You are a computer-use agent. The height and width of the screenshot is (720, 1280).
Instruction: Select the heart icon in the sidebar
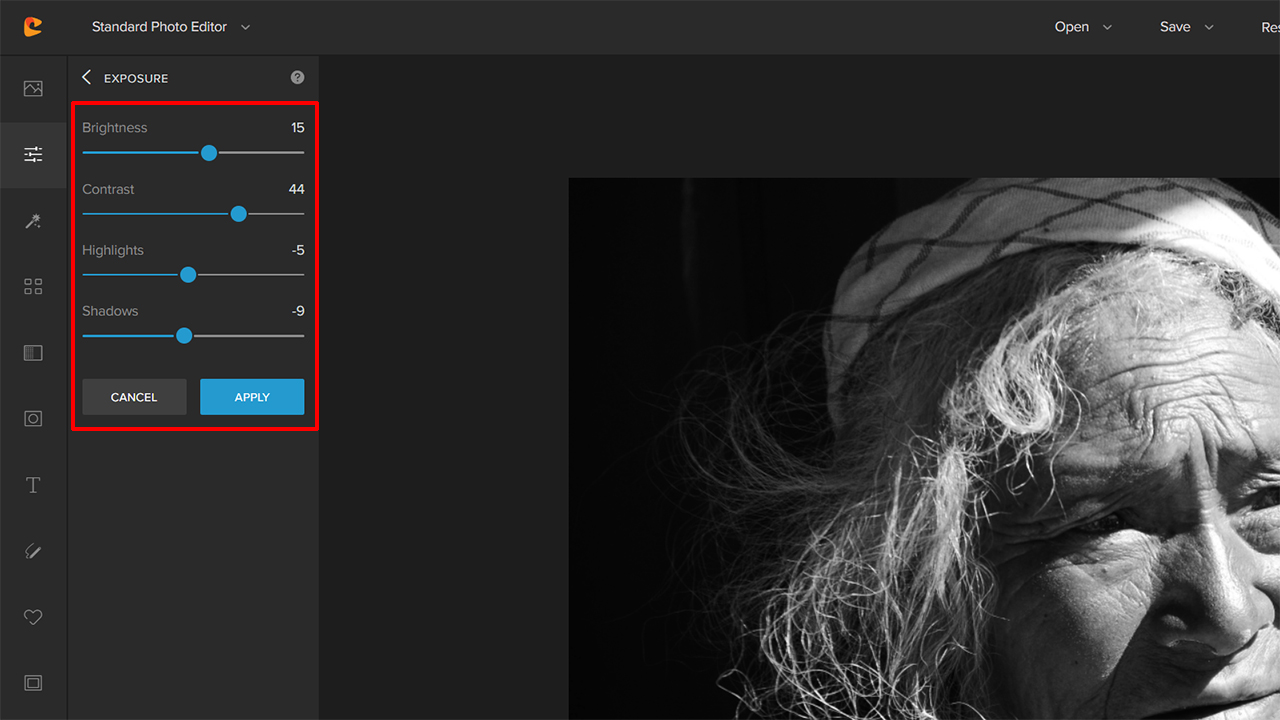pos(33,617)
